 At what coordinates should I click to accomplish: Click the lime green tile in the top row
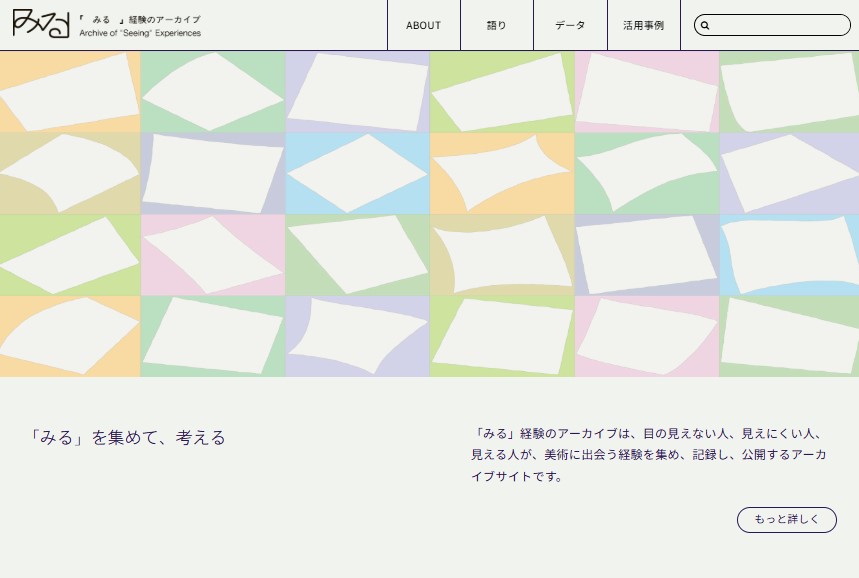(x=502, y=92)
